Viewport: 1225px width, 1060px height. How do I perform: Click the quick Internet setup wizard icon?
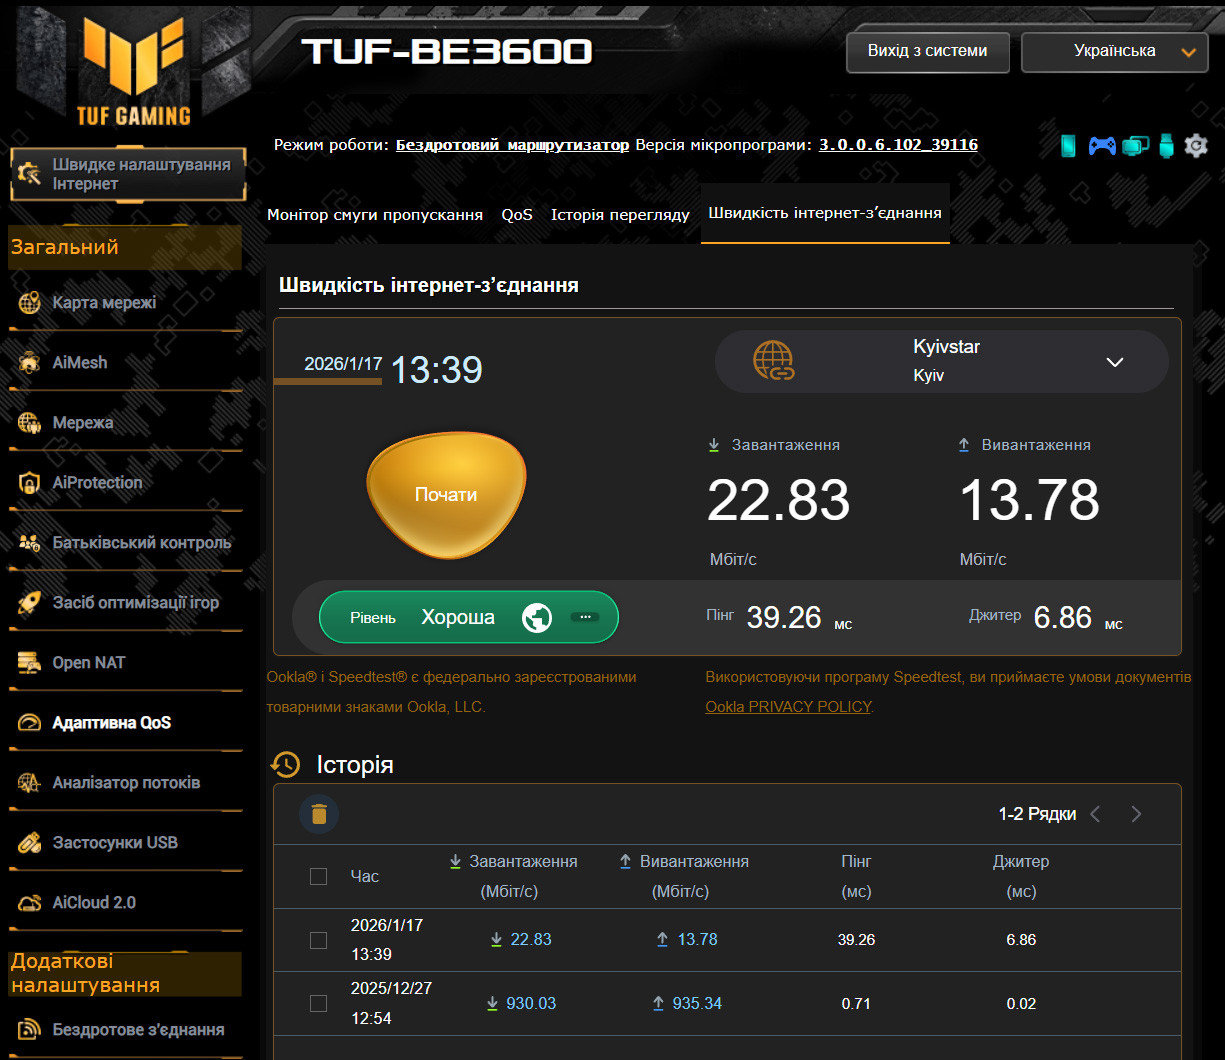30,175
